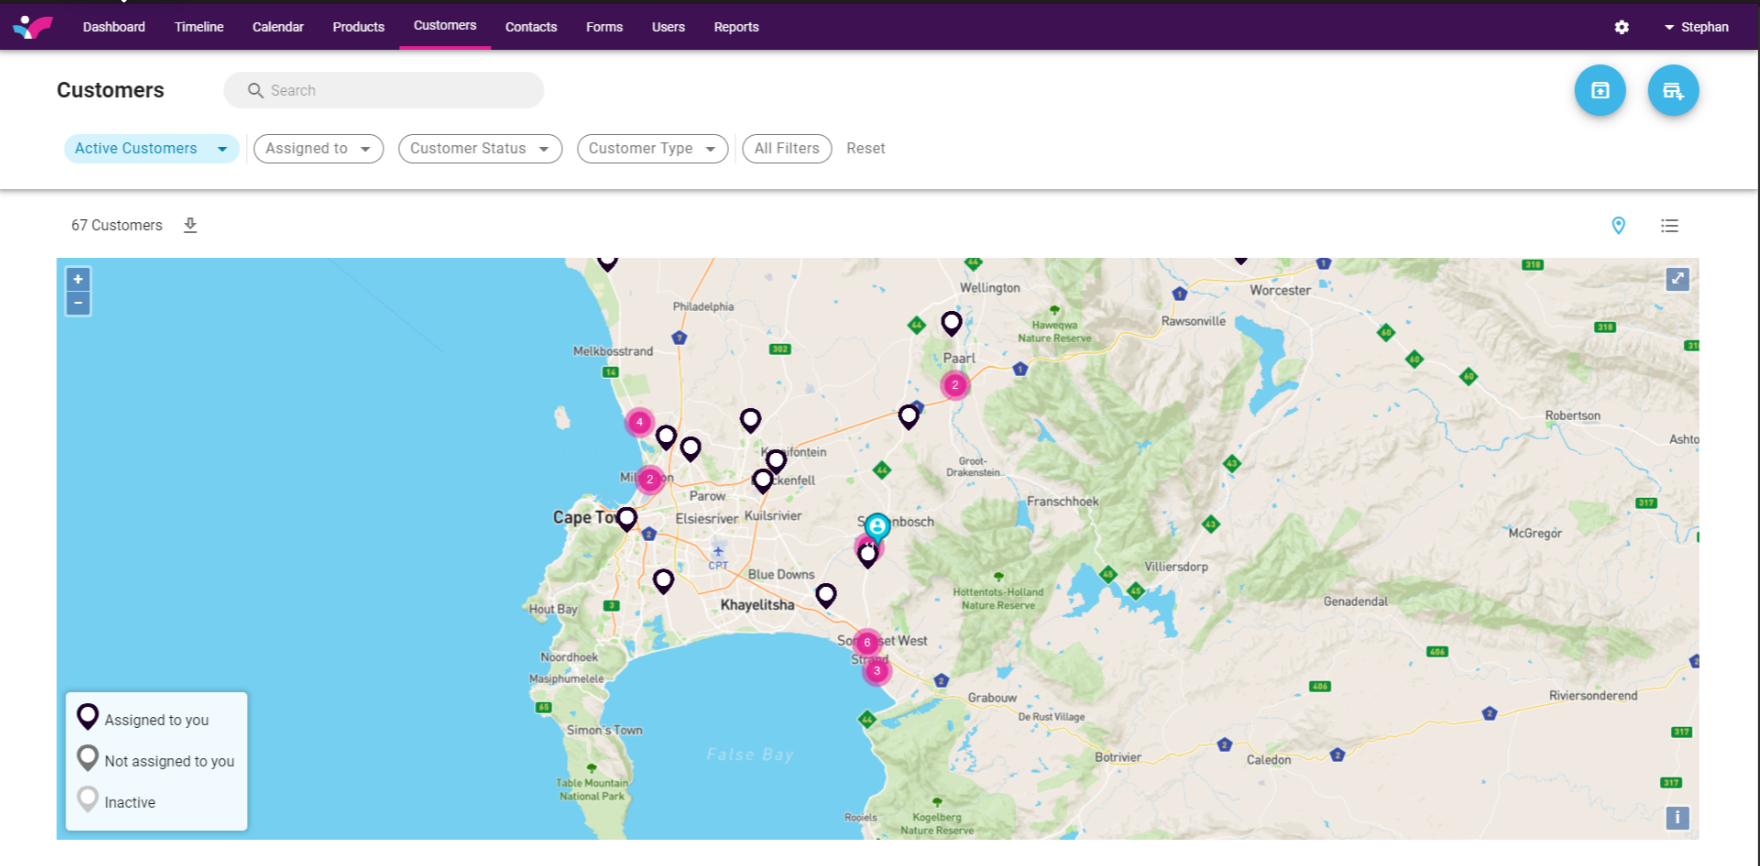The height and width of the screenshot is (866, 1760).
Task: Switch to map view
Action: (1618, 226)
